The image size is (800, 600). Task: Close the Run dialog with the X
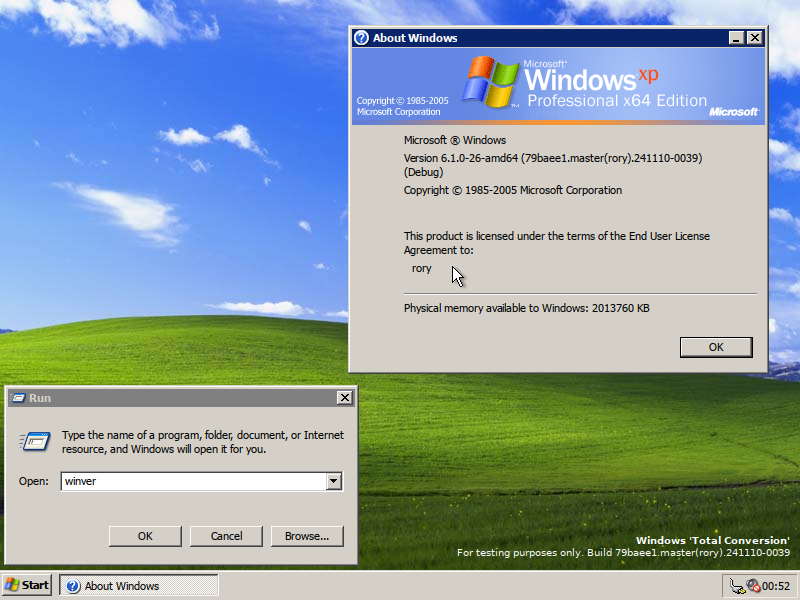tap(345, 398)
